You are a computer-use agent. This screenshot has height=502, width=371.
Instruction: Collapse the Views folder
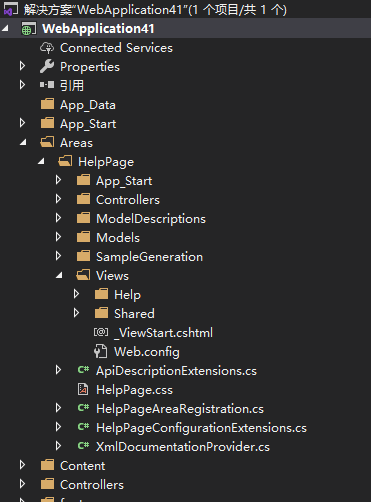coord(59,276)
